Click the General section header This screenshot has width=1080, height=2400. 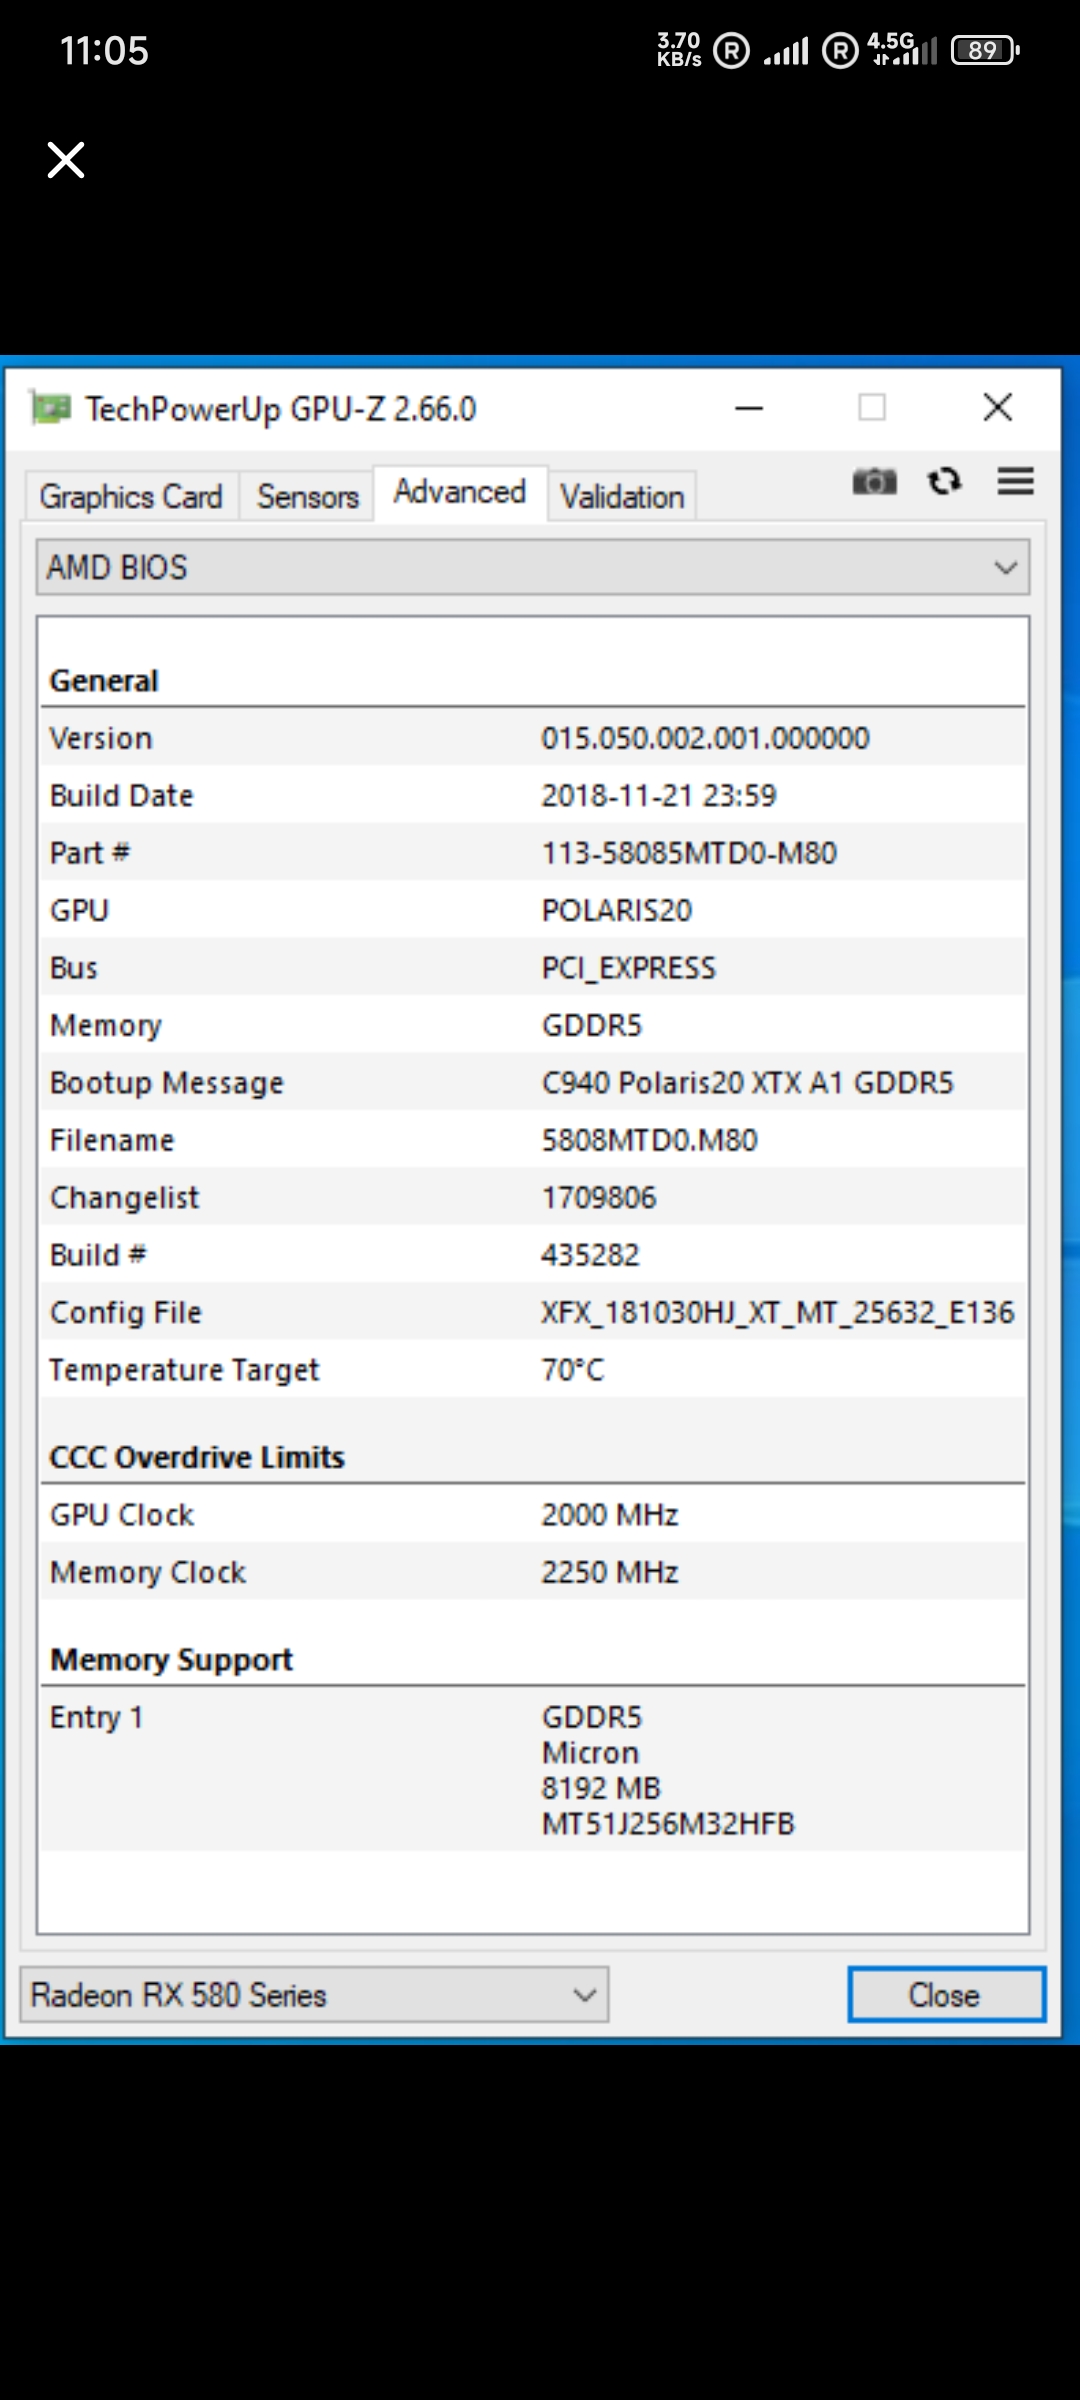click(104, 681)
